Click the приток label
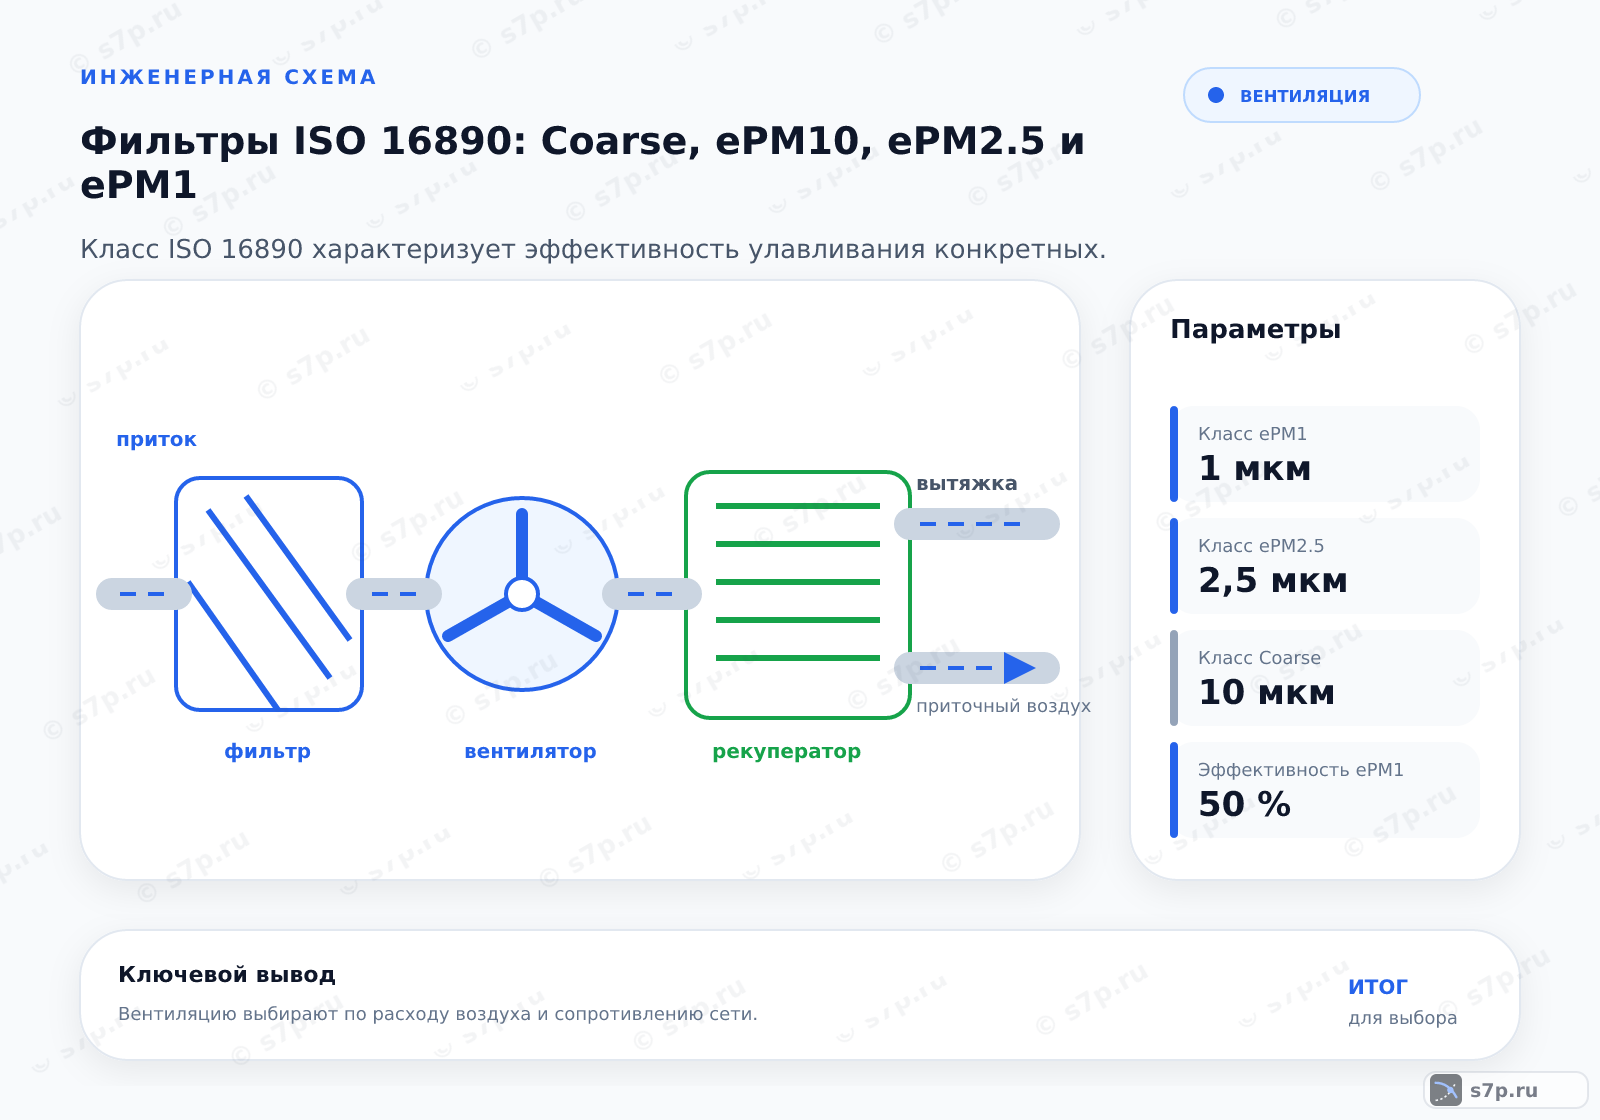 pyautogui.click(x=157, y=440)
